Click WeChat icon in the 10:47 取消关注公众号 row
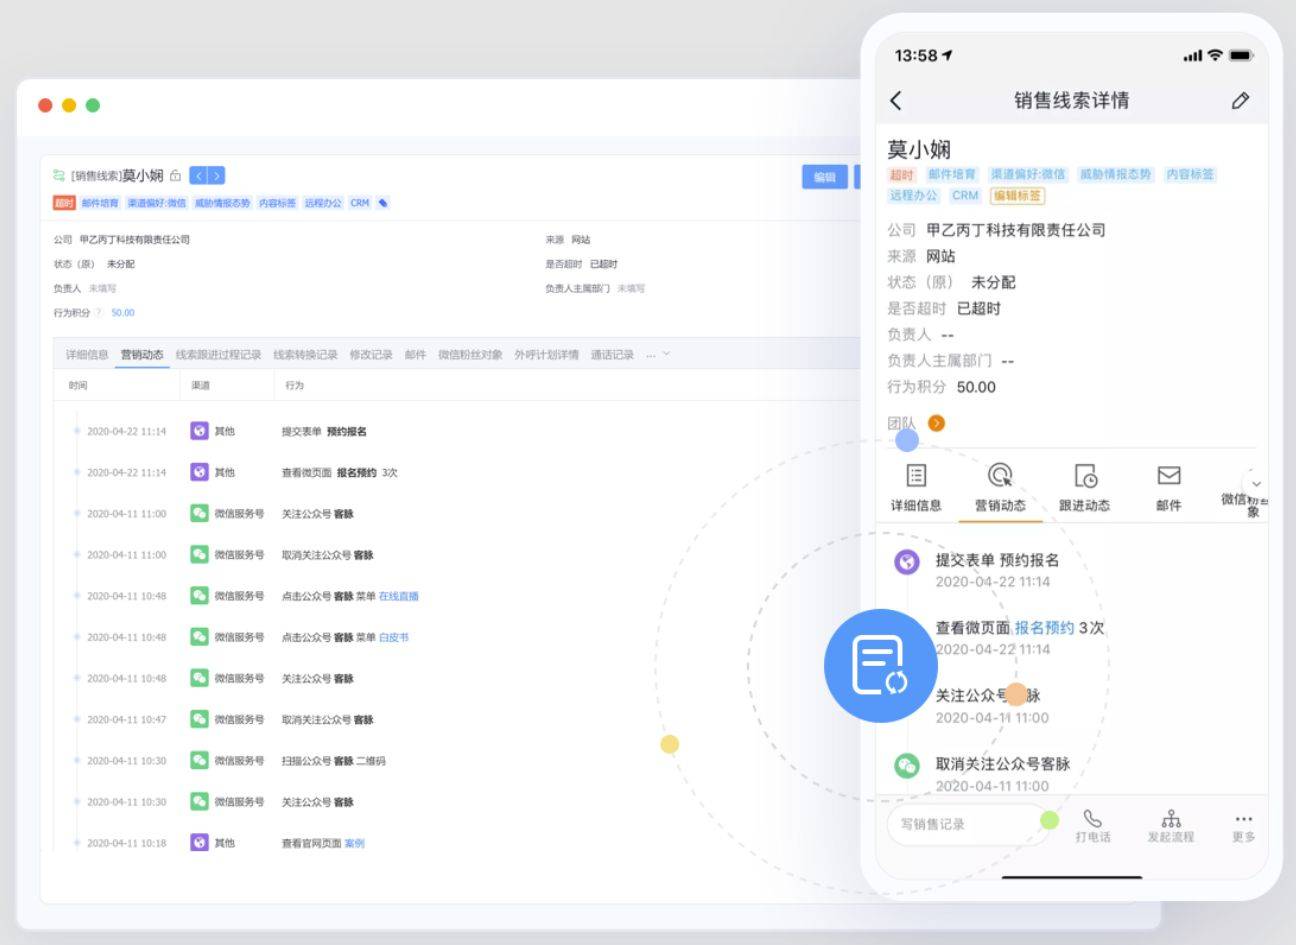 click(x=199, y=719)
